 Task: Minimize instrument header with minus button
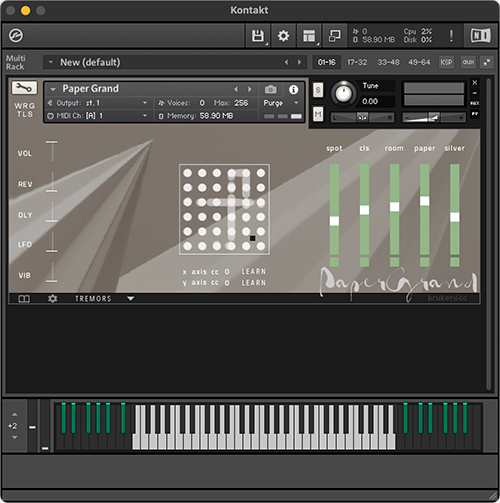point(475,93)
